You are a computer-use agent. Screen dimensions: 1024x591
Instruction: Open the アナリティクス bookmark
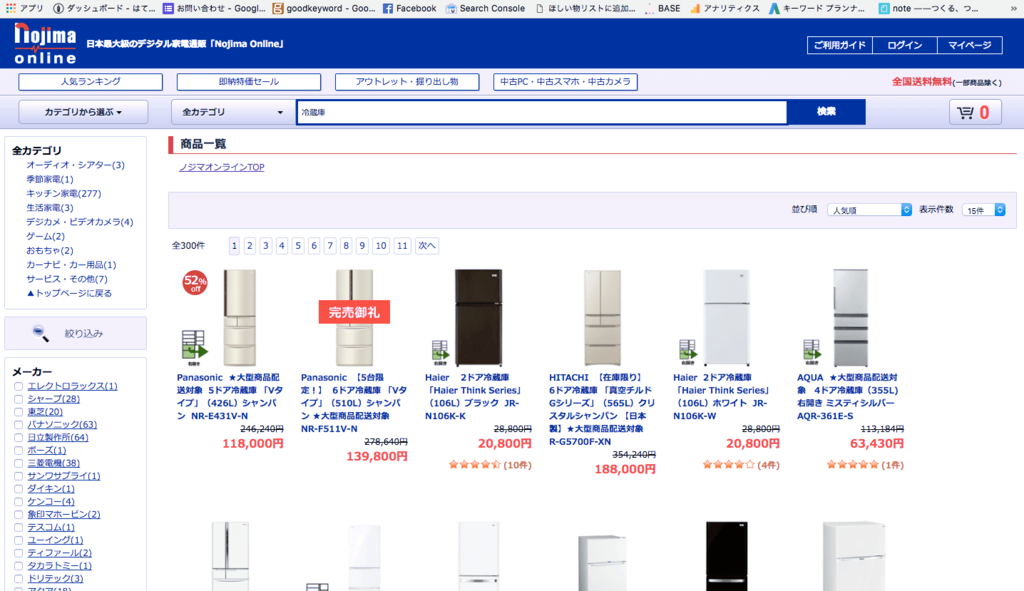pyautogui.click(x=724, y=8)
